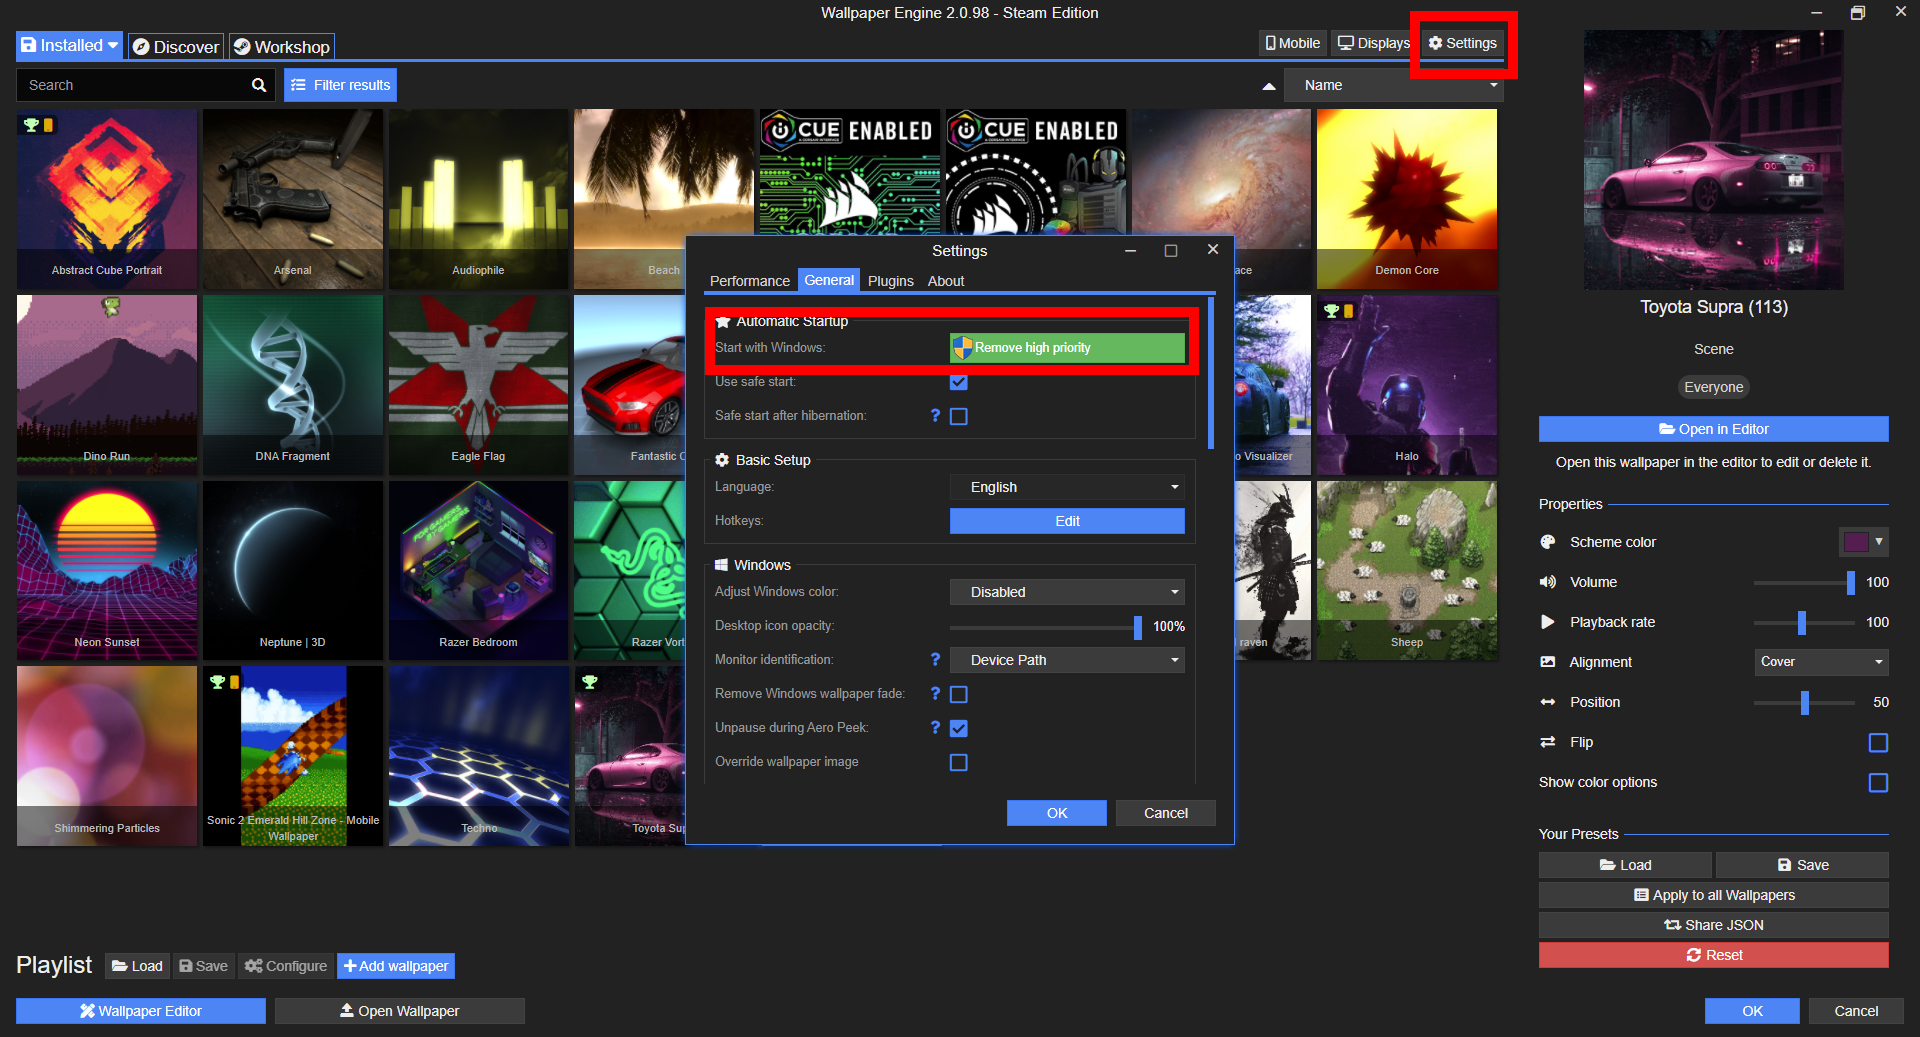Viewport: 1920px width, 1037px height.
Task: Toggle the Use safe start checkbox
Action: click(x=959, y=382)
